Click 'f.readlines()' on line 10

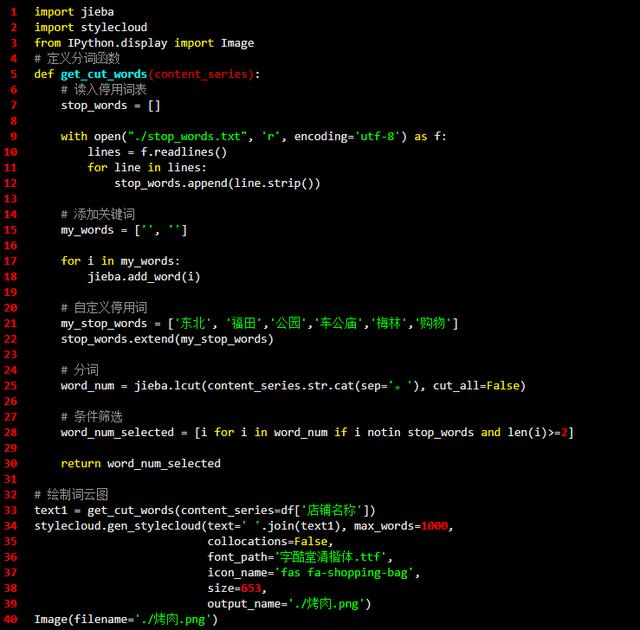[183, 152]
